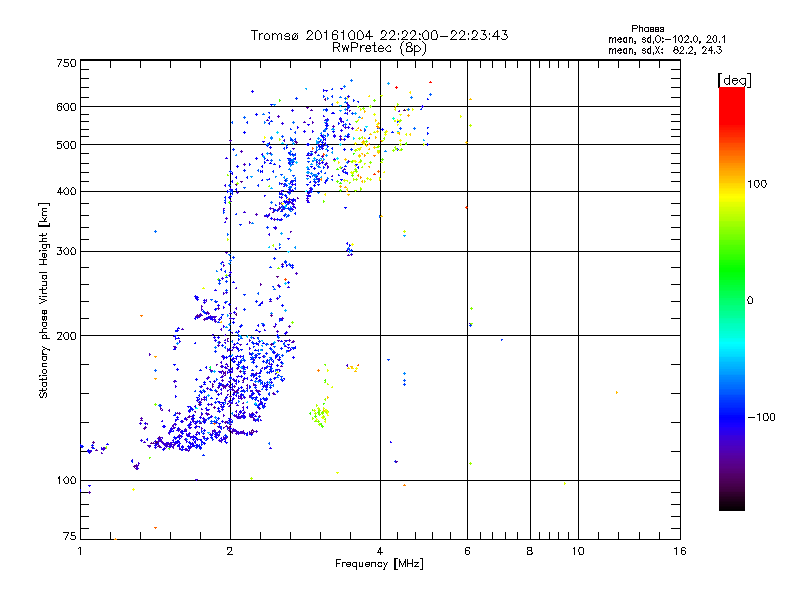This screenshot has width=800, height=600.
Task: Click the "RwPretec (8p)" subtitle
Action: point(379,48)
